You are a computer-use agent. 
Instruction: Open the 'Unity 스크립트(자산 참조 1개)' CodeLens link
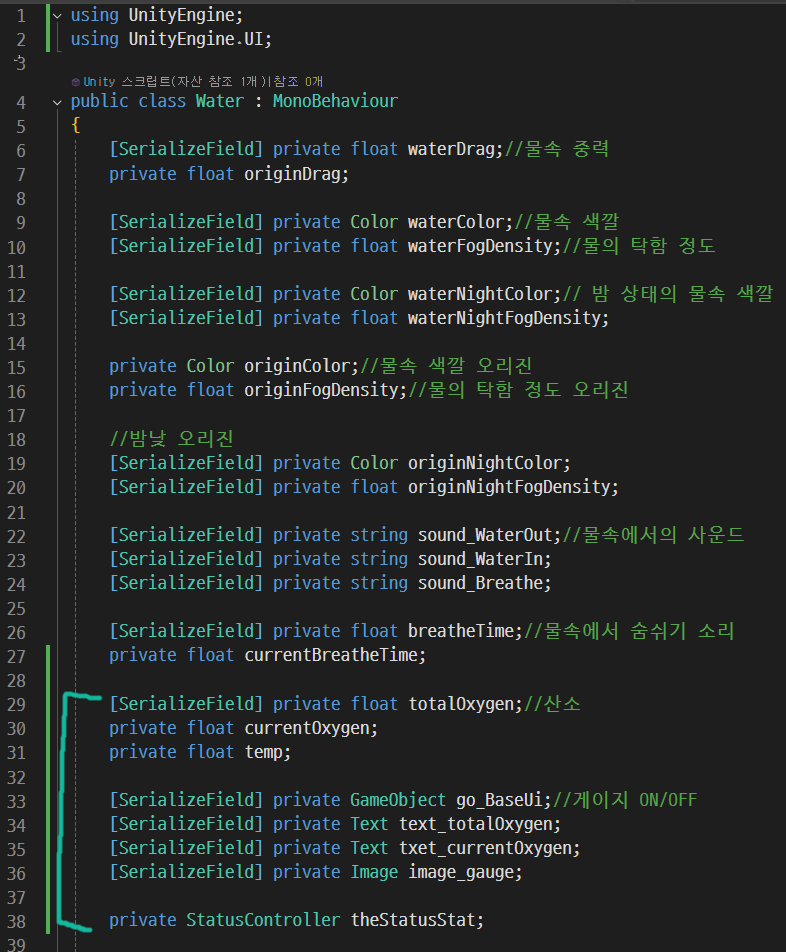pos(177,81)
